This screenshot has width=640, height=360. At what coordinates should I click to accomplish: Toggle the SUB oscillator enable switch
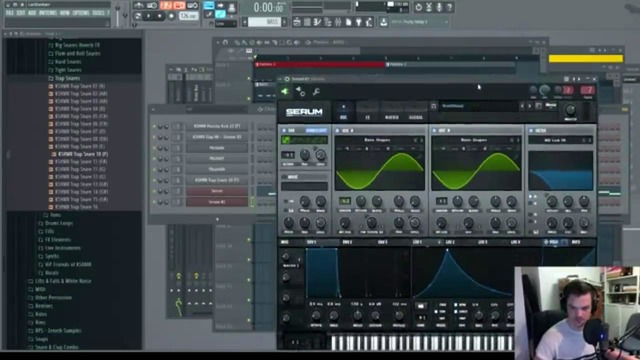pyautogui.click(x=284, y=130)
